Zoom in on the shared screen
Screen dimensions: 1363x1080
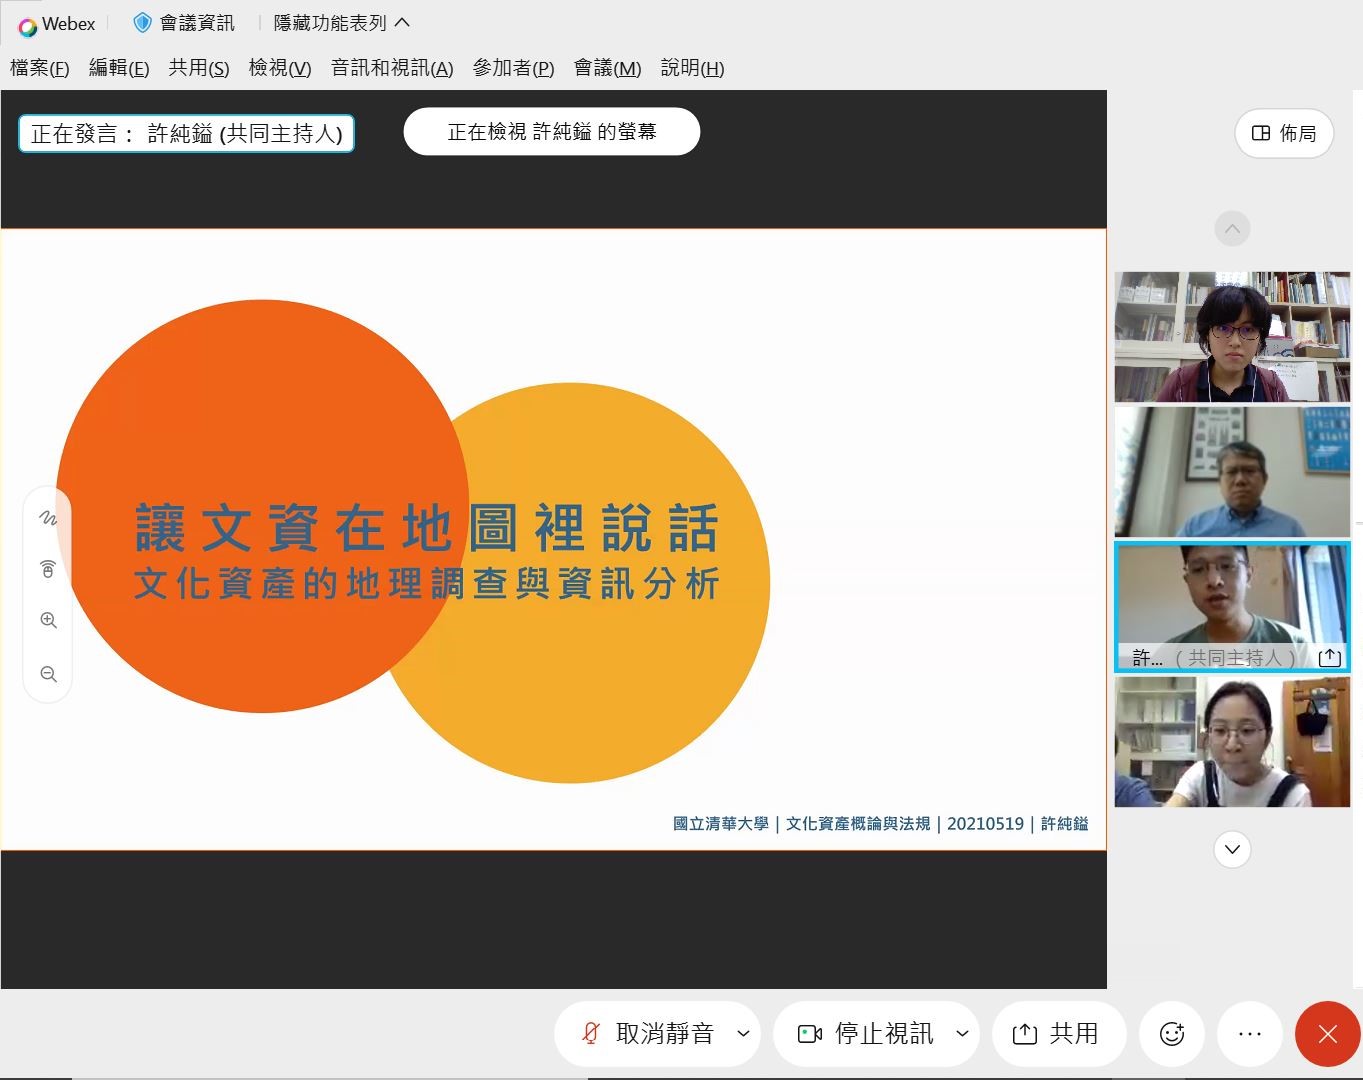(48, 621)
